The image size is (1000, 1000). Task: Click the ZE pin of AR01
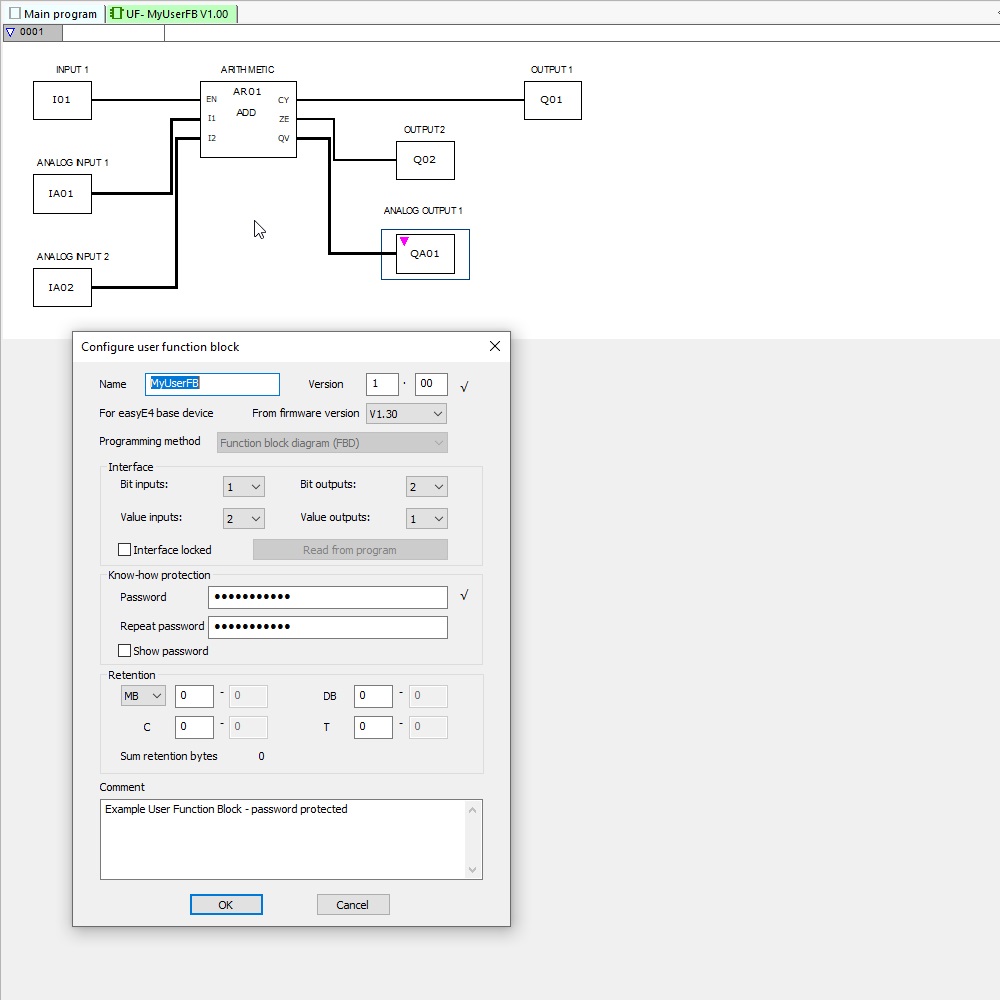[284, 119]
